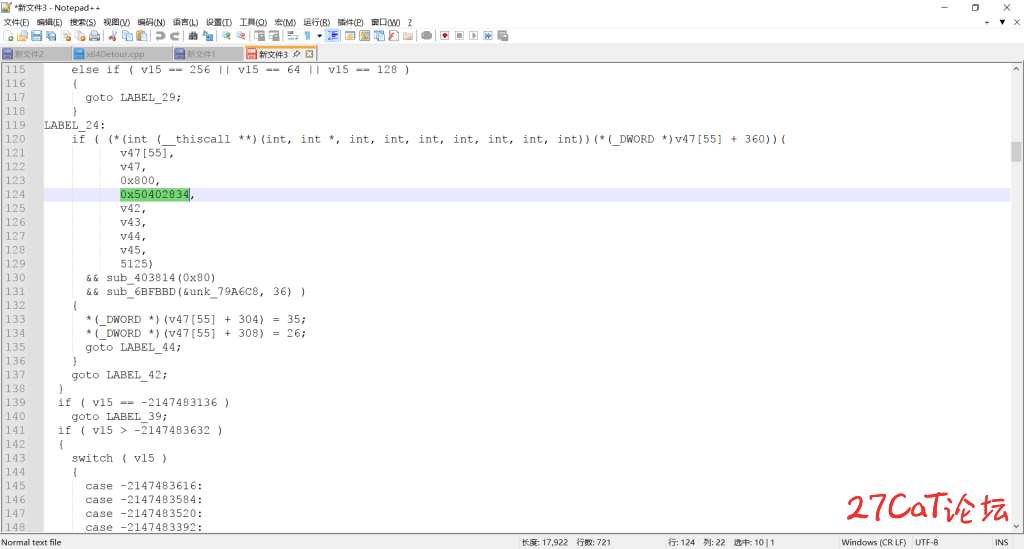
Task: Click the X button at the menu bar's right end
Action: [x=1017, y=22]
